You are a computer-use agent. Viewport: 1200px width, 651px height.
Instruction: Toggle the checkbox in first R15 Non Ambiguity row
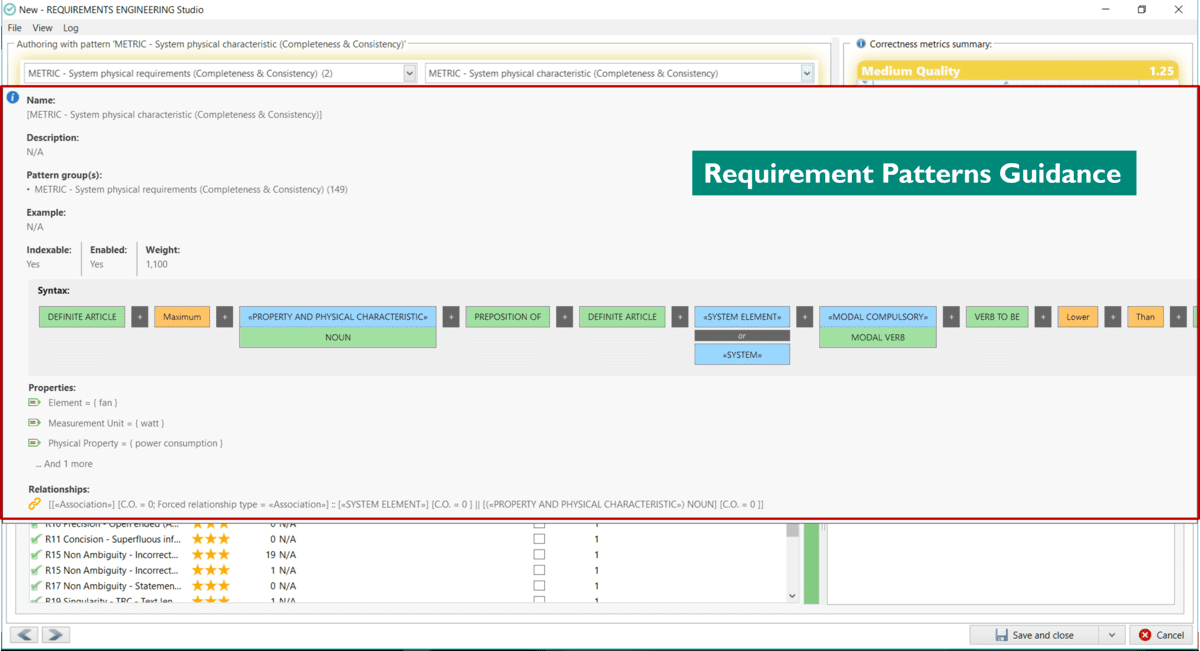(539, 554)
